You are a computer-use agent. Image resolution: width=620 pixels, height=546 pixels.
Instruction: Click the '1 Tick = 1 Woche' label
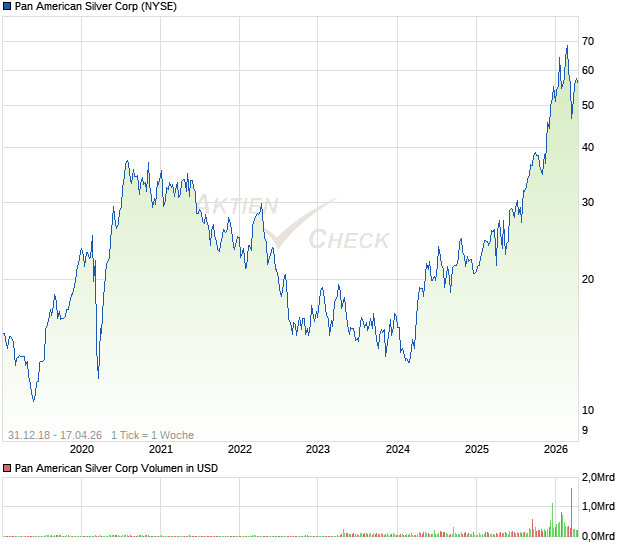152,435
